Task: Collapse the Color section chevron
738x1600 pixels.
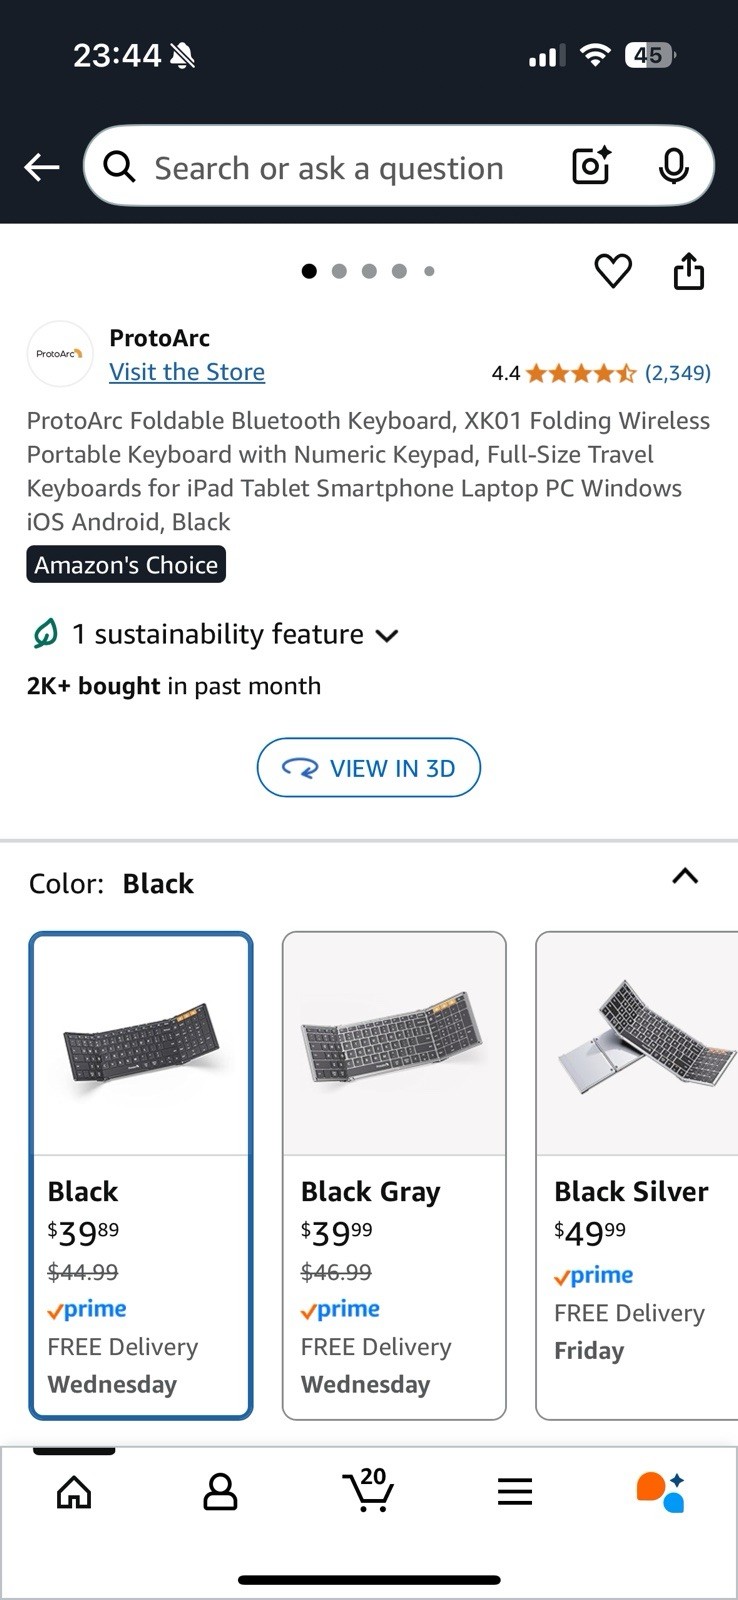Action: [x=685, y=877]
